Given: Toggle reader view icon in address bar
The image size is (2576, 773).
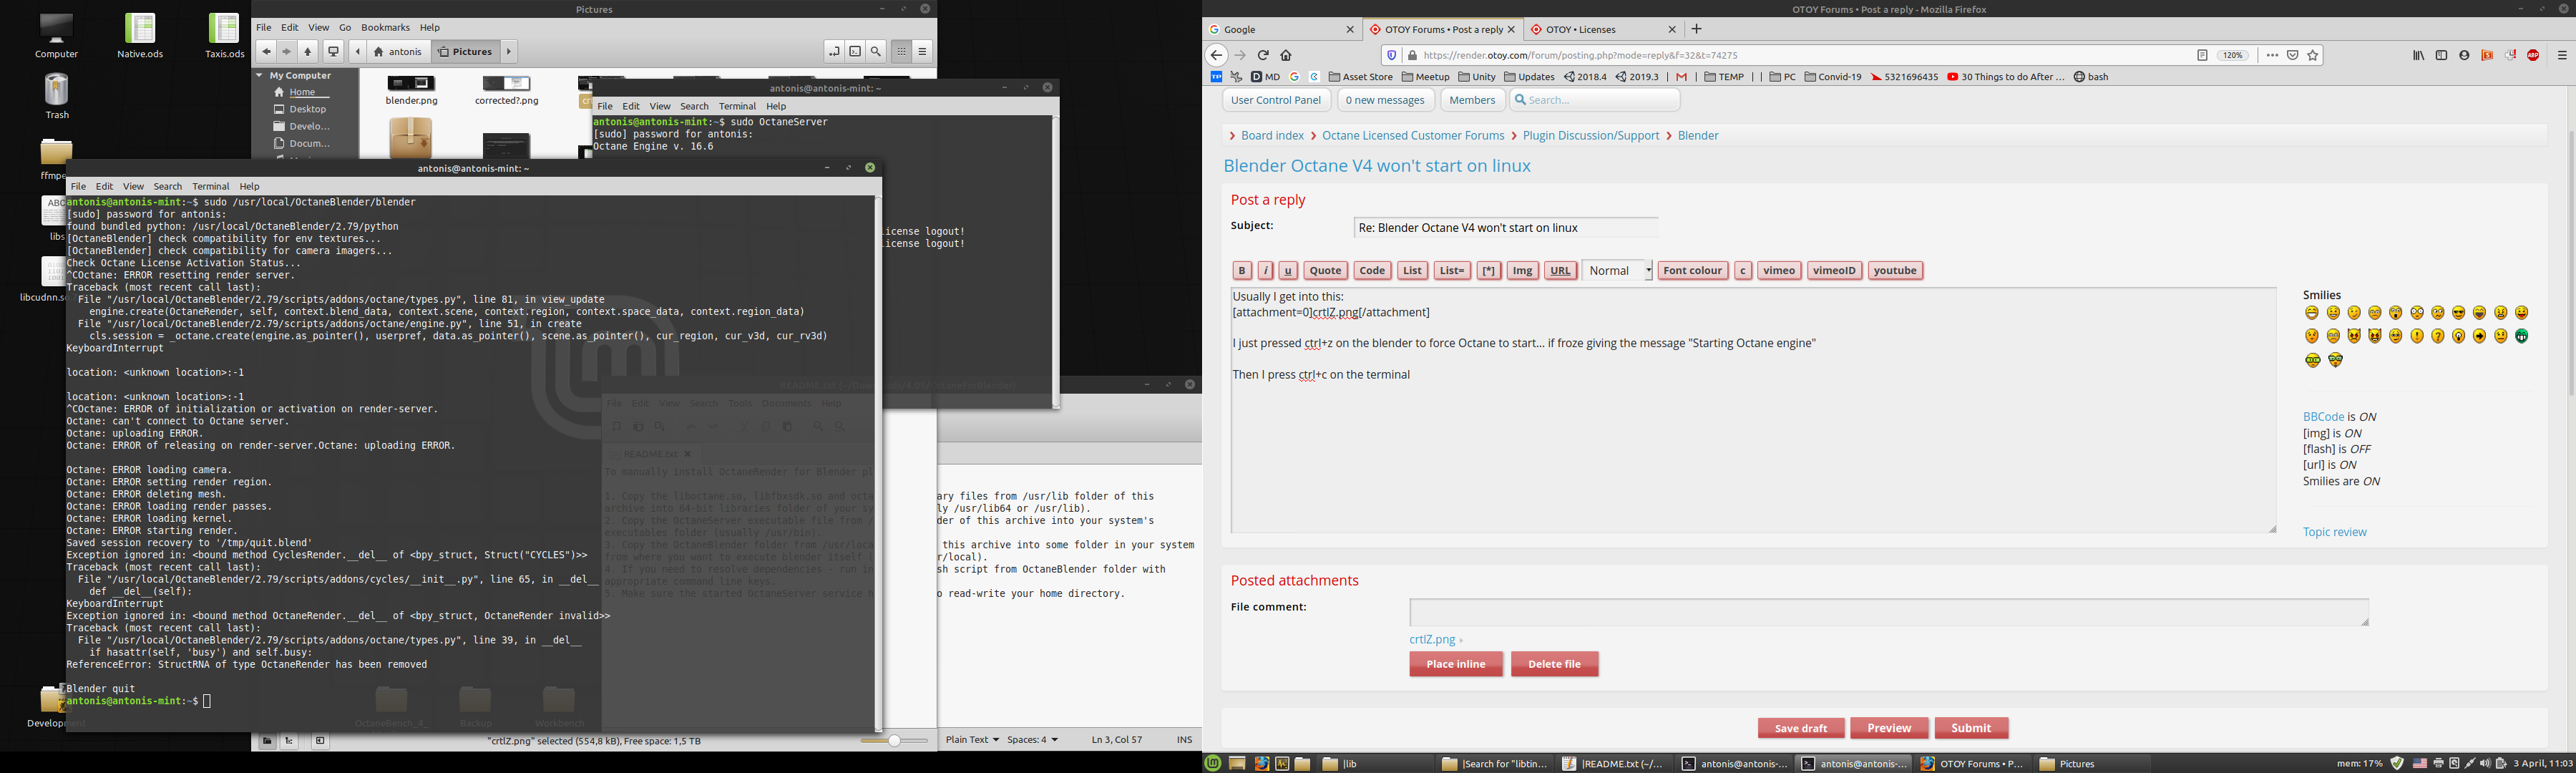Looking at the screenshot, I should pyautogui.click(x=2202, y=56).
